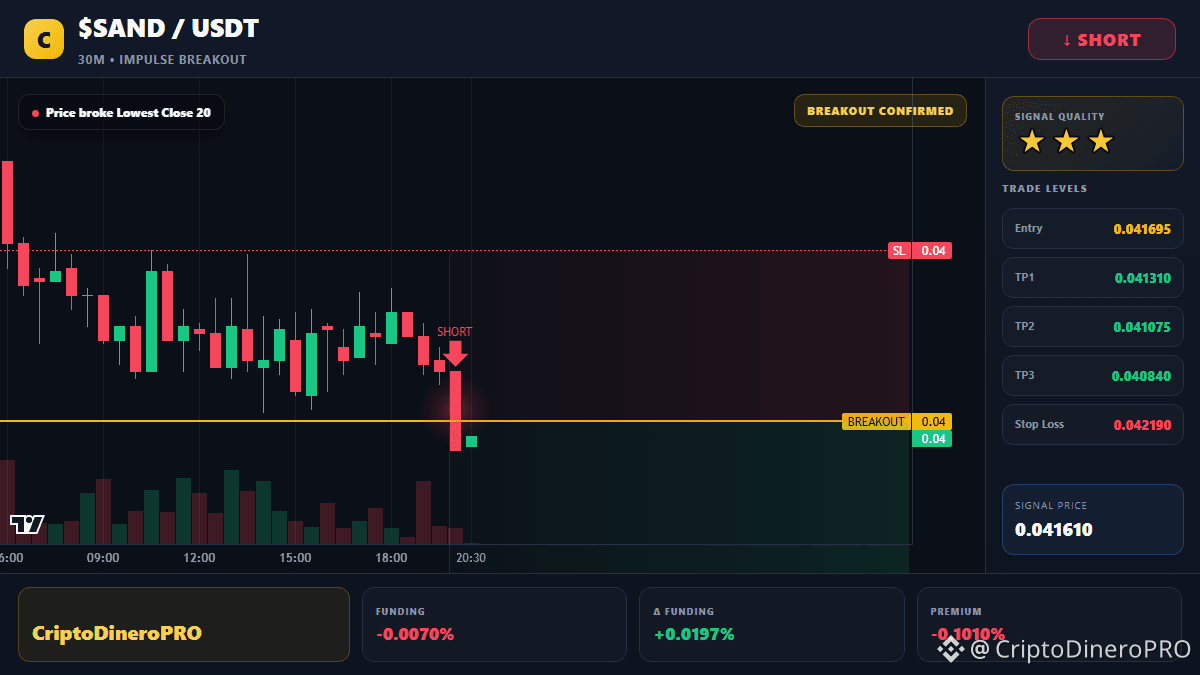The height and width of the screenshot is (675, 1200).
Task: Click the Funding -0.0070% card
Action: pos(494,624)
